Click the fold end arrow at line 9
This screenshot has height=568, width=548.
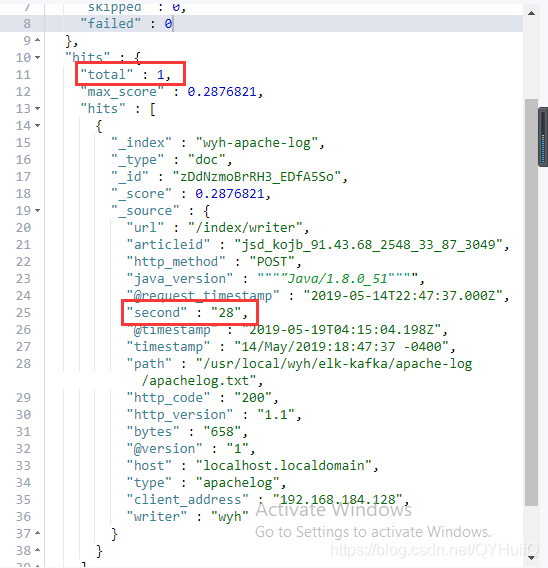pyautogui.click(x=37, y=41)
